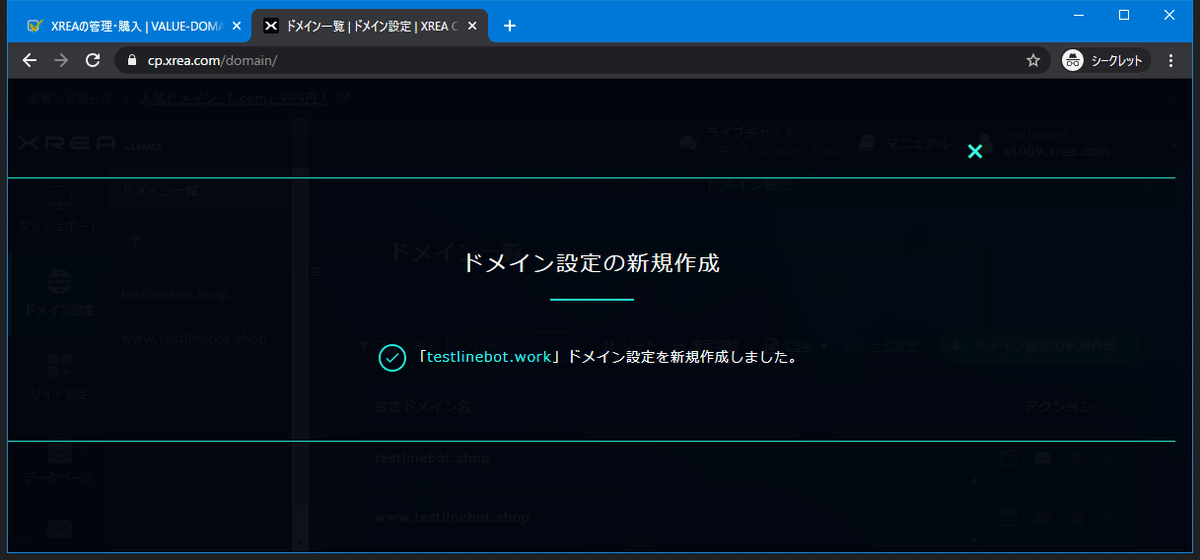
Task: Click the 設定ドメイン名 column header
Action: click(x=423, y=407)
